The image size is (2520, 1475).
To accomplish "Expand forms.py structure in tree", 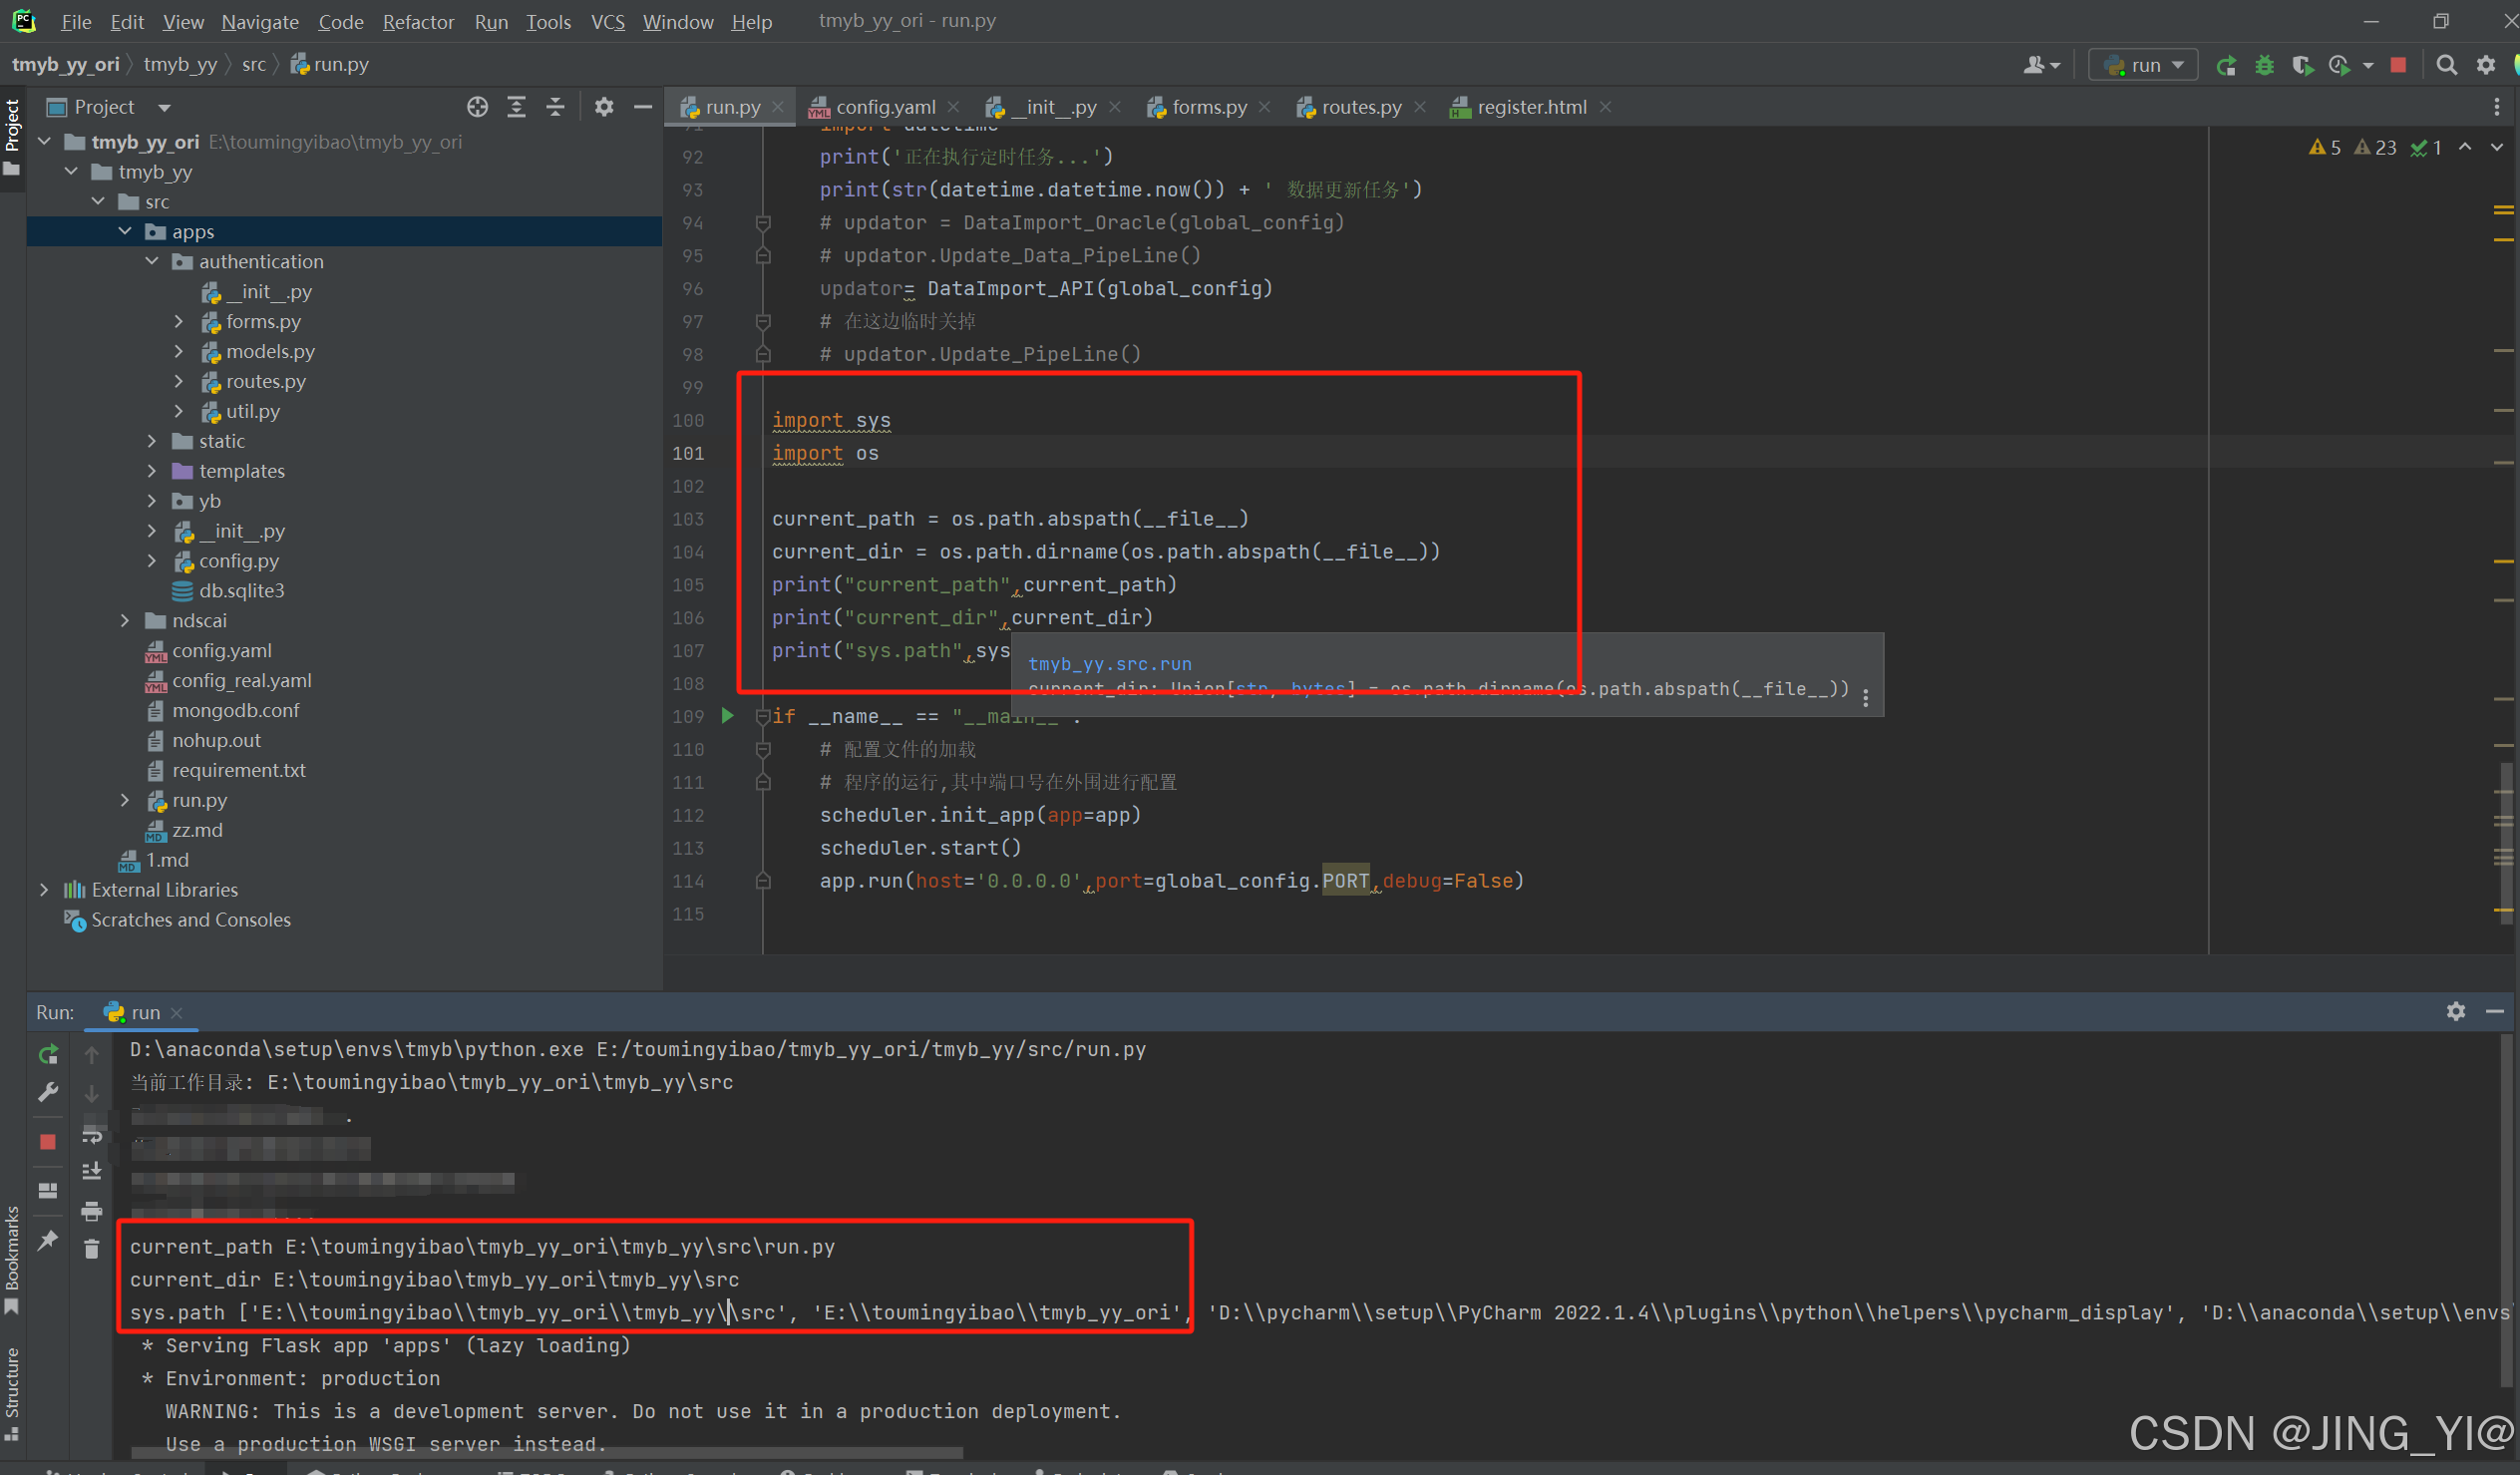I will coord(179,322).
